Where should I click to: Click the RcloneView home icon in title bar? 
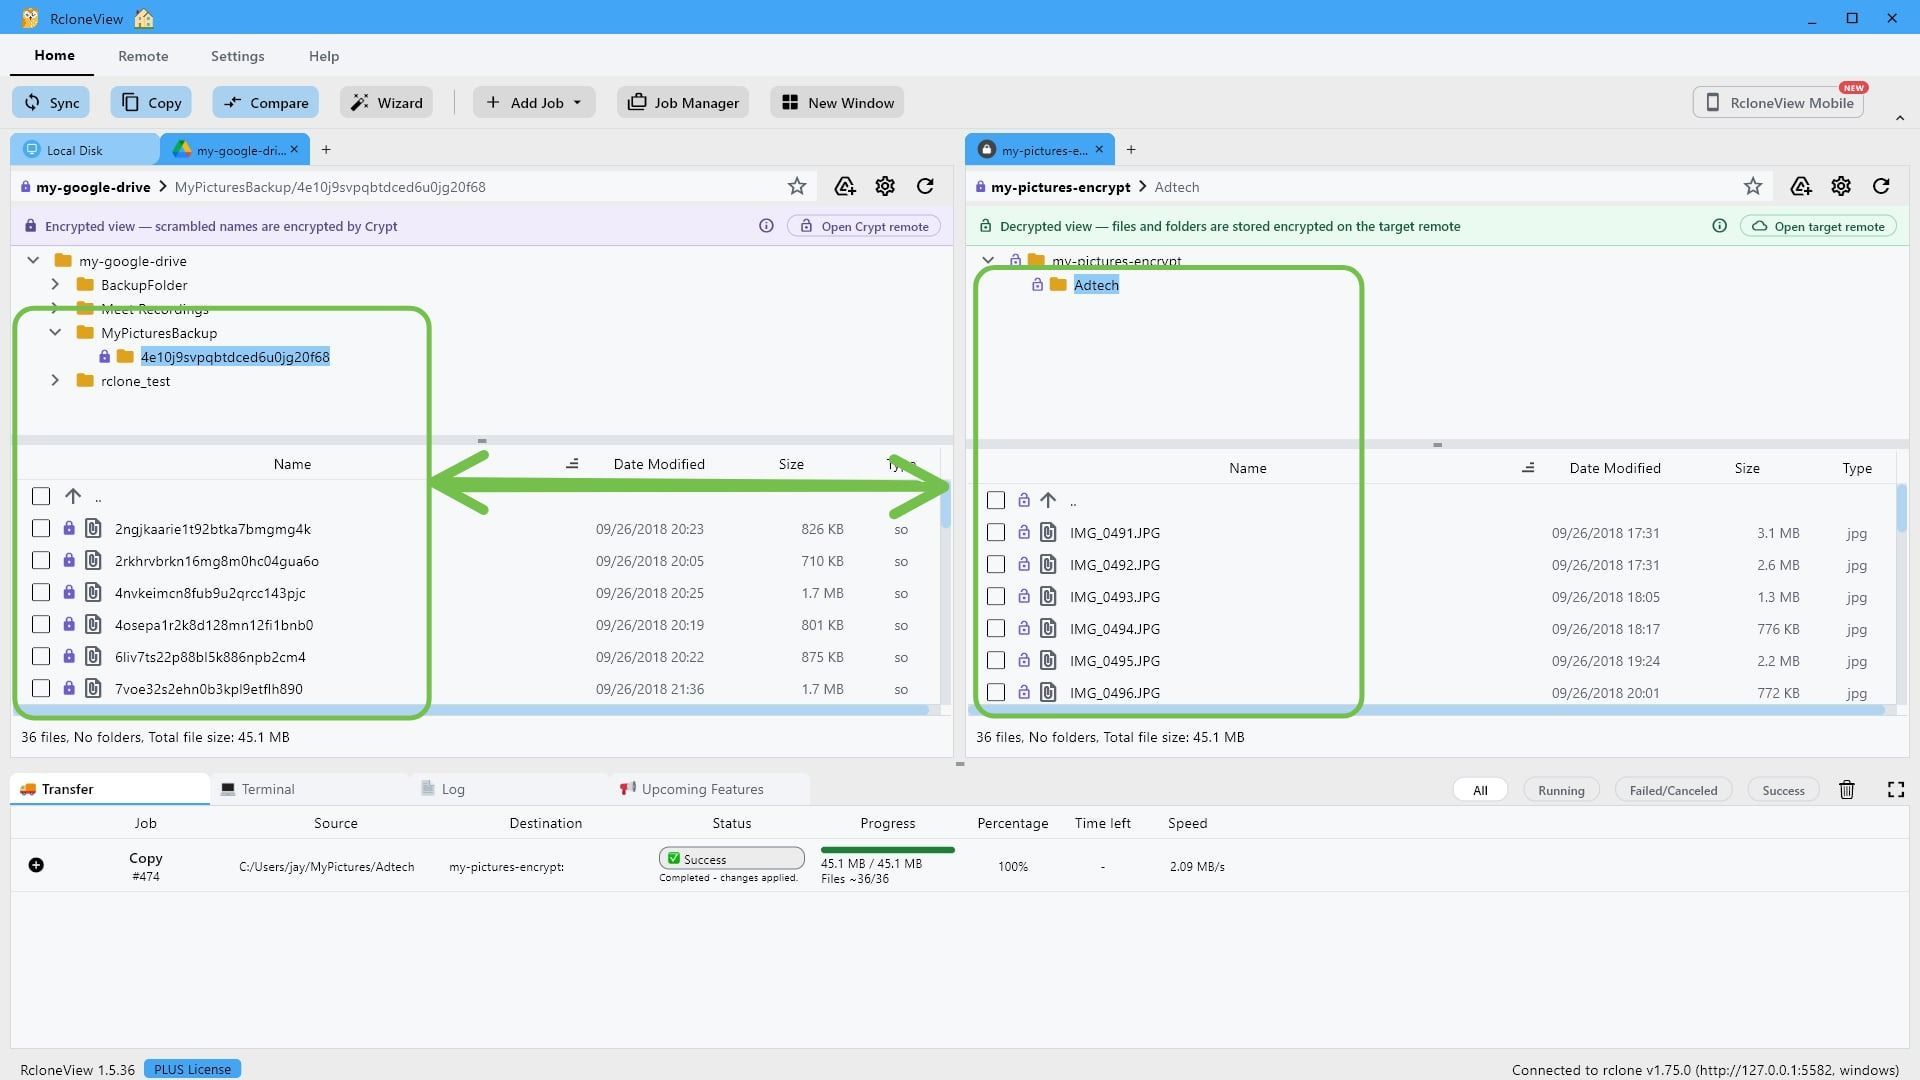tap(144, 18)
